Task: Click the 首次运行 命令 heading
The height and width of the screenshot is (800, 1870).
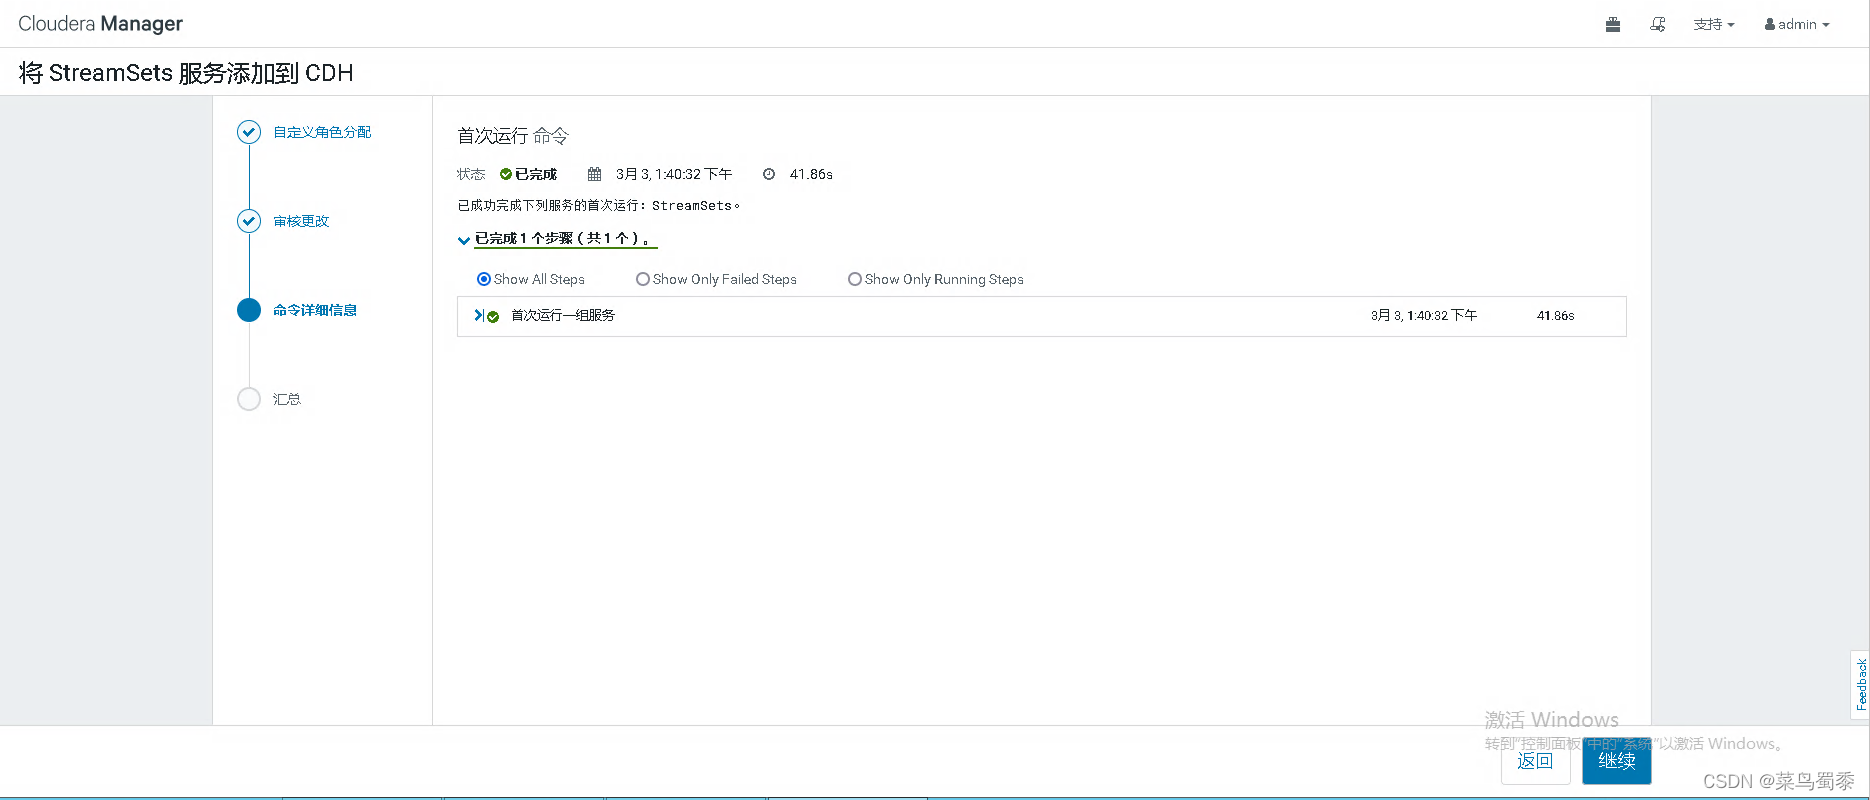Action: click(x=513, y=135)
